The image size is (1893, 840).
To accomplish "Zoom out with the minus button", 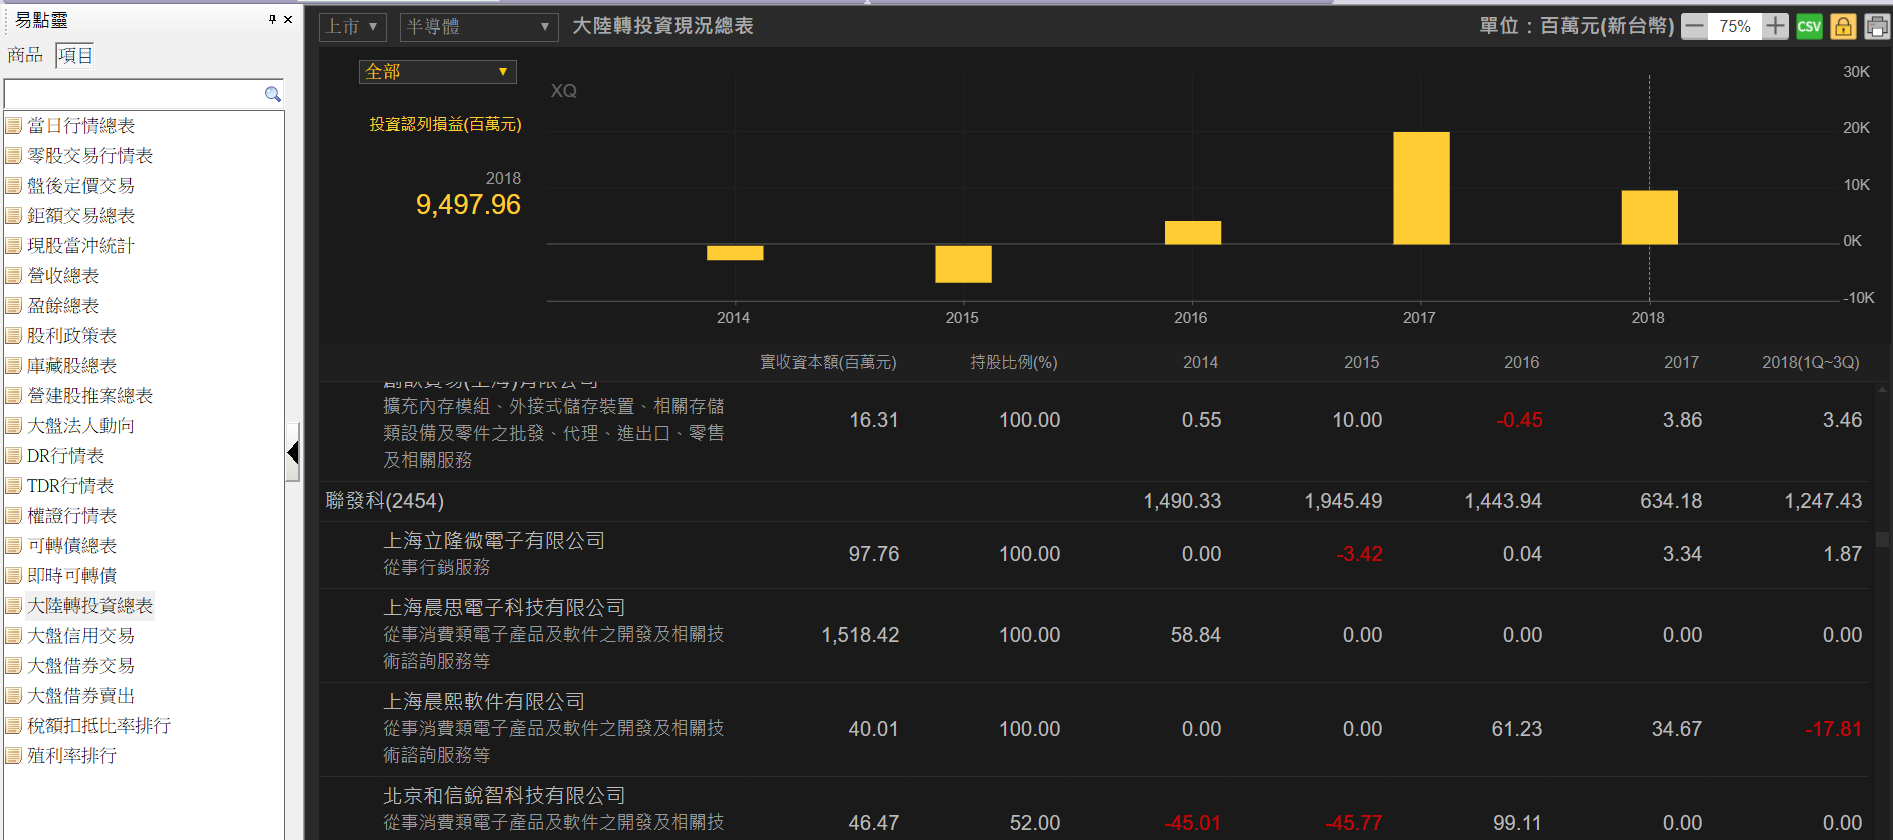I will pos(1694,27).
